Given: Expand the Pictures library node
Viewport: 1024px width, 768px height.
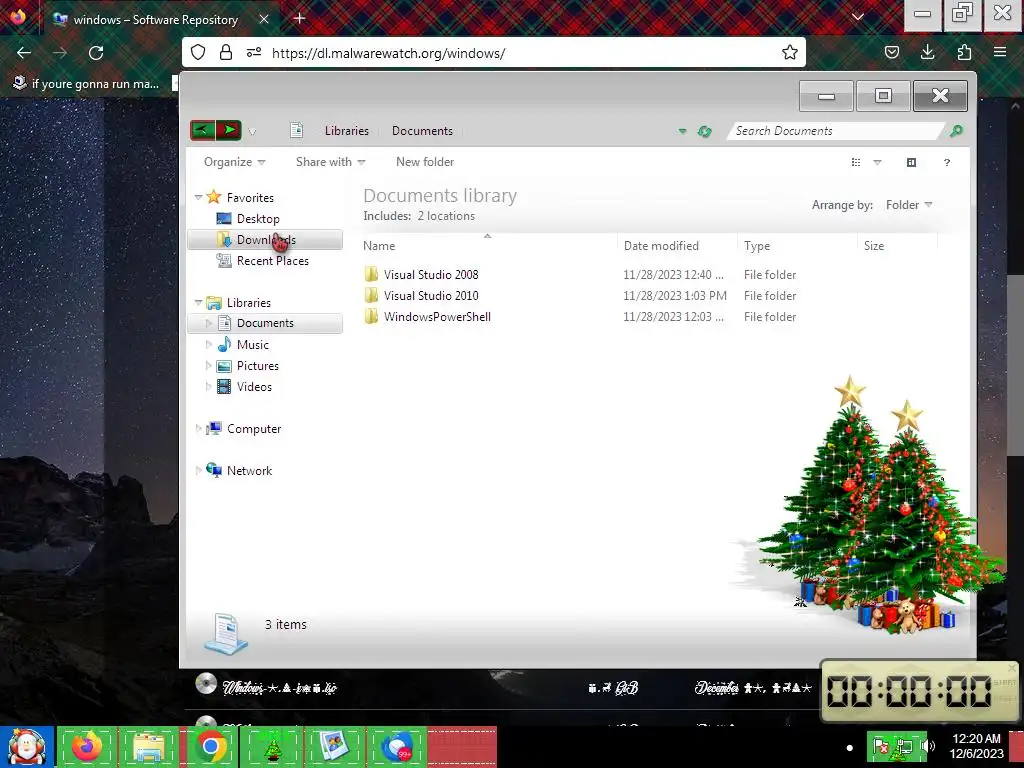Looking at the screenshot, I should 208,365.
